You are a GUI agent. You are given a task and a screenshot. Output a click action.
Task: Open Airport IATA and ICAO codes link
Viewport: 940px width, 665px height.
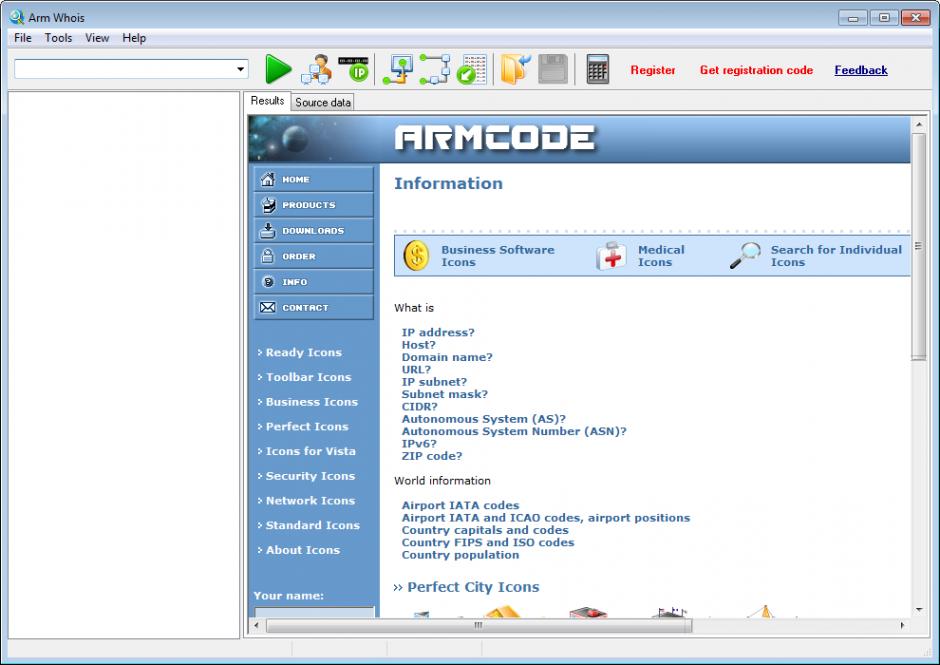(x=546, y=517)
